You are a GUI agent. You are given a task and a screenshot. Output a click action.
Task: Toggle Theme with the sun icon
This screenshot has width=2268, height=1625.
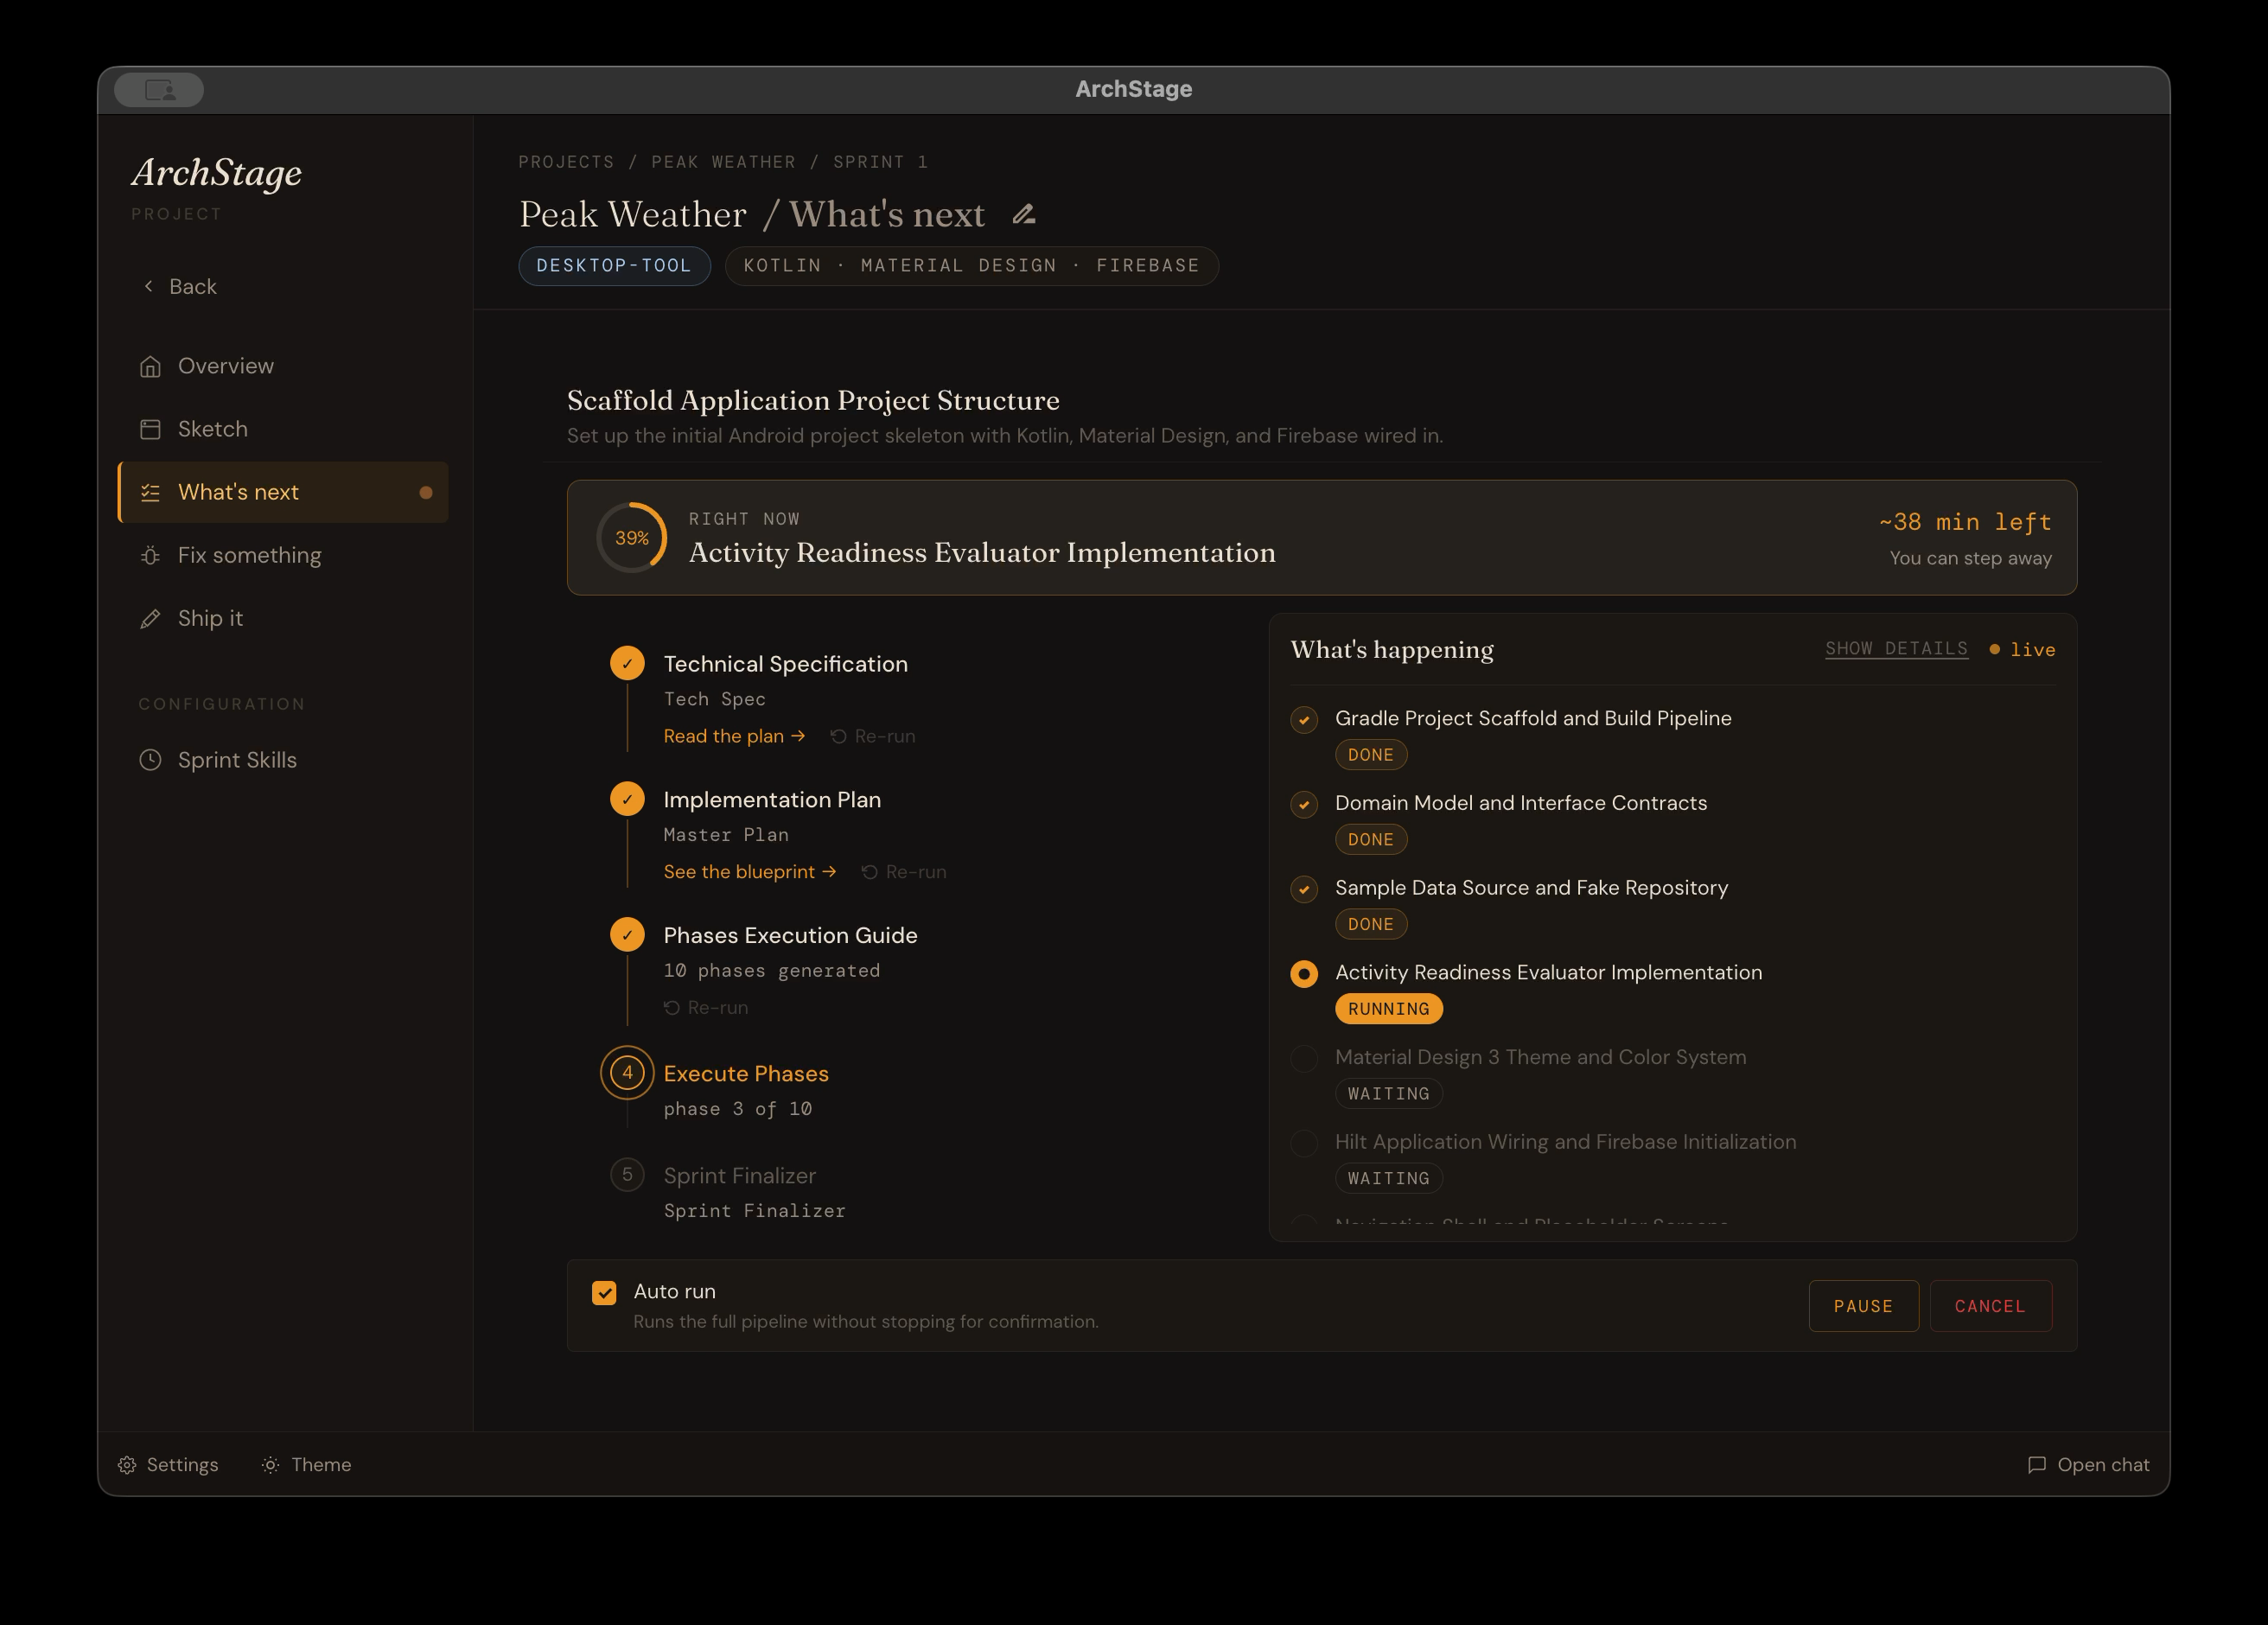[x=270, y=1465]
